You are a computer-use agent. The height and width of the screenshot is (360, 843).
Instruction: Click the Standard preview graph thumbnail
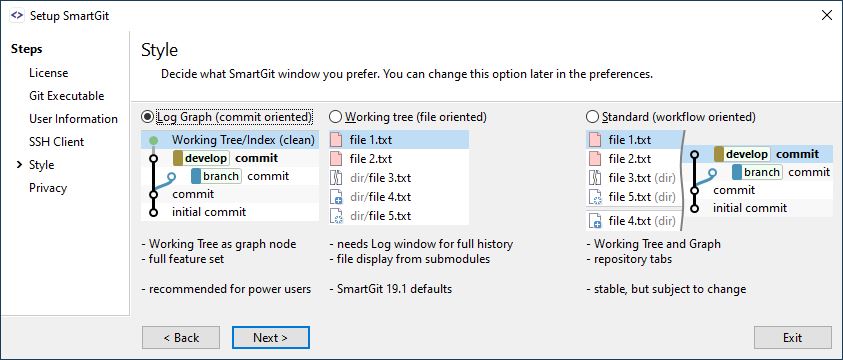pyautogui.click(x=758, y=181)
